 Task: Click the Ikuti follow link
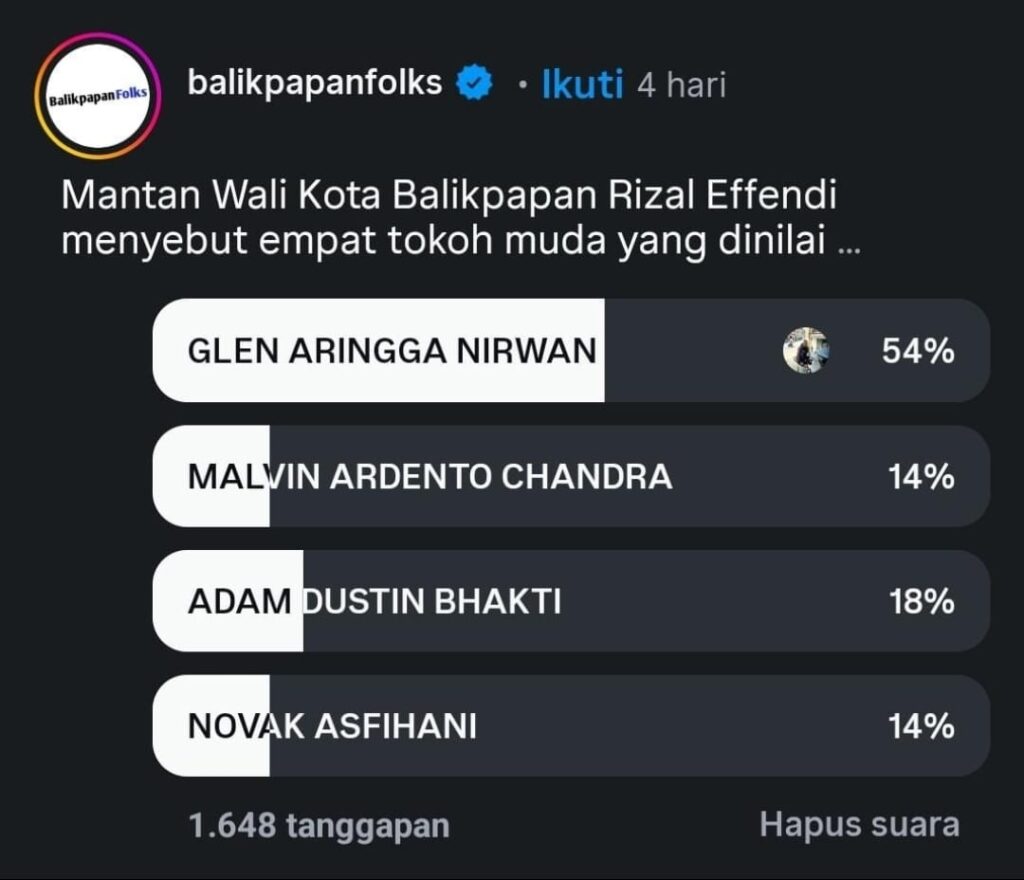tap(583, 85)
